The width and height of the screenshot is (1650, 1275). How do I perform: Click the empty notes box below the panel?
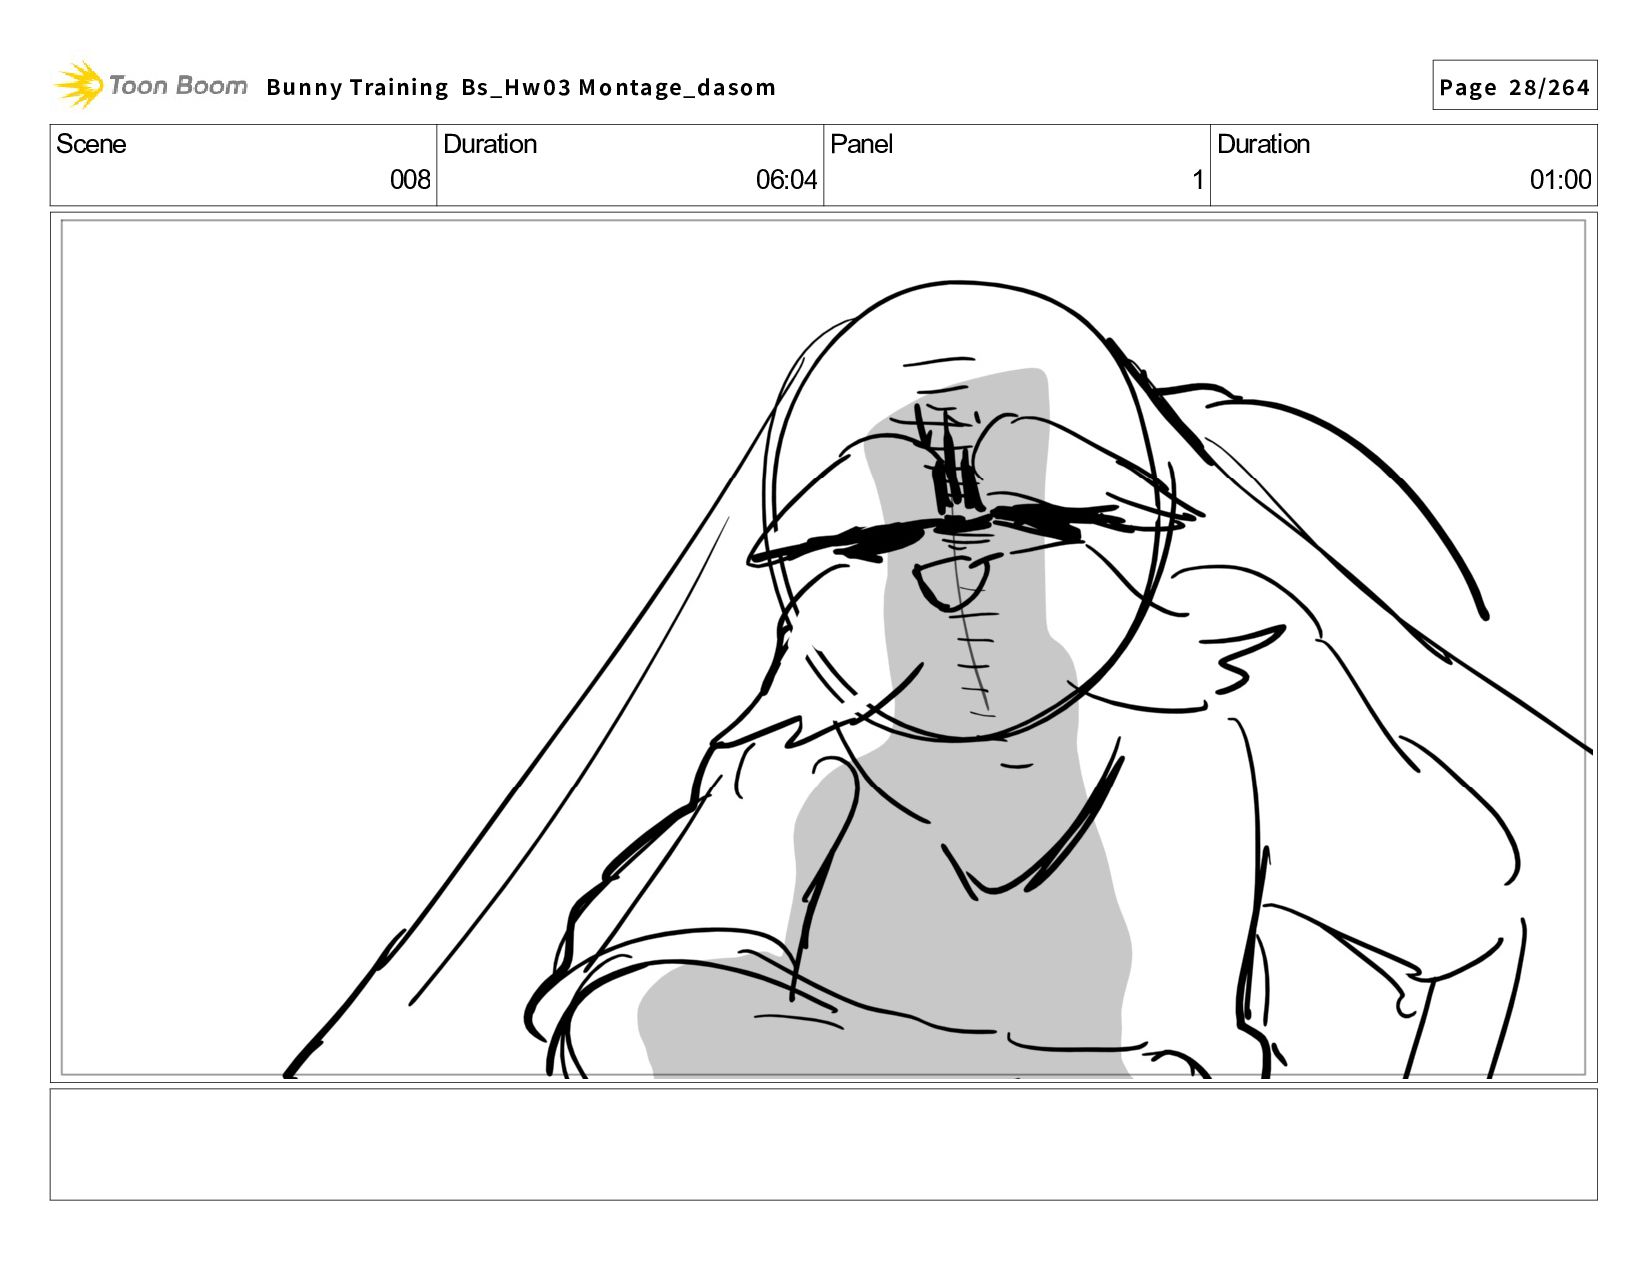[823, 1145]
